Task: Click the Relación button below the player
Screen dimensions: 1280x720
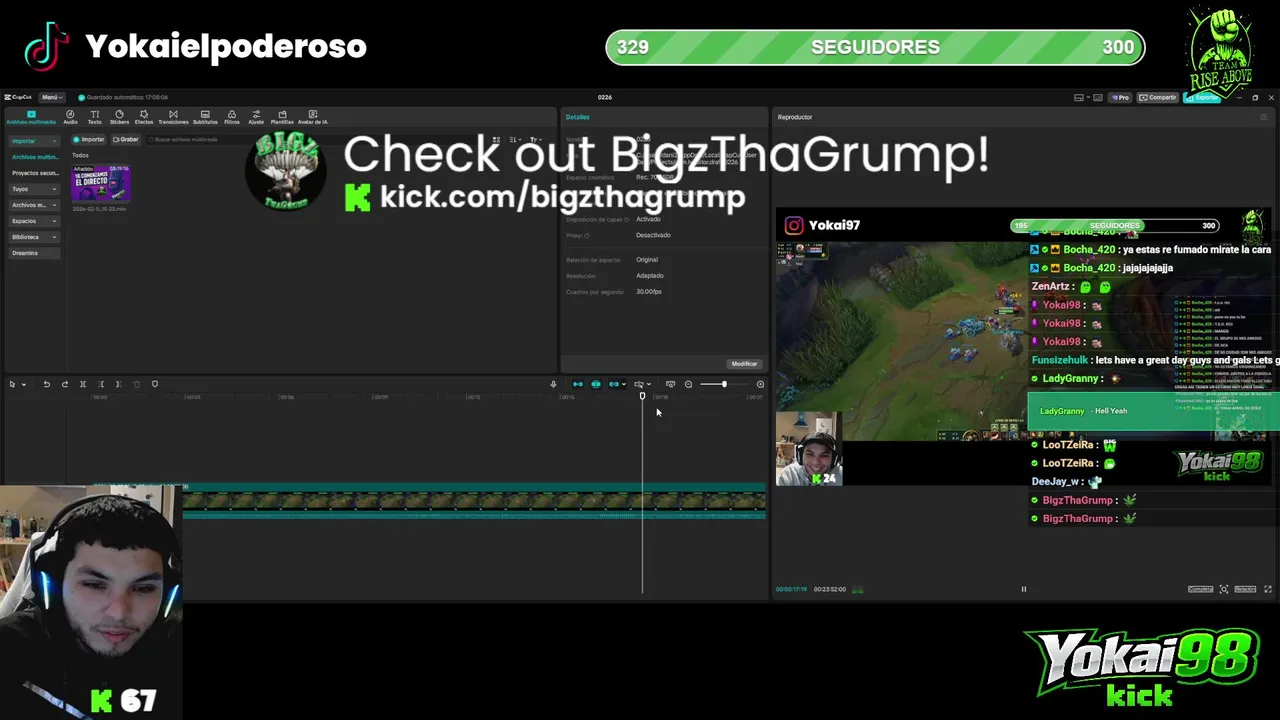Action: [x=1245, y=589]
